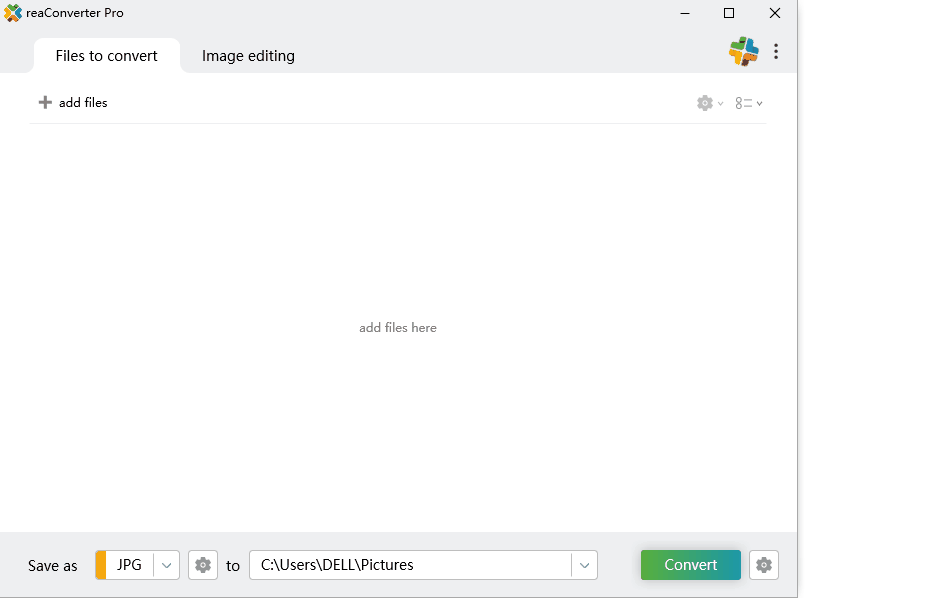The image size is (928, 598).
Task: Select the JPG output format label
Action: tap(129, 565)
